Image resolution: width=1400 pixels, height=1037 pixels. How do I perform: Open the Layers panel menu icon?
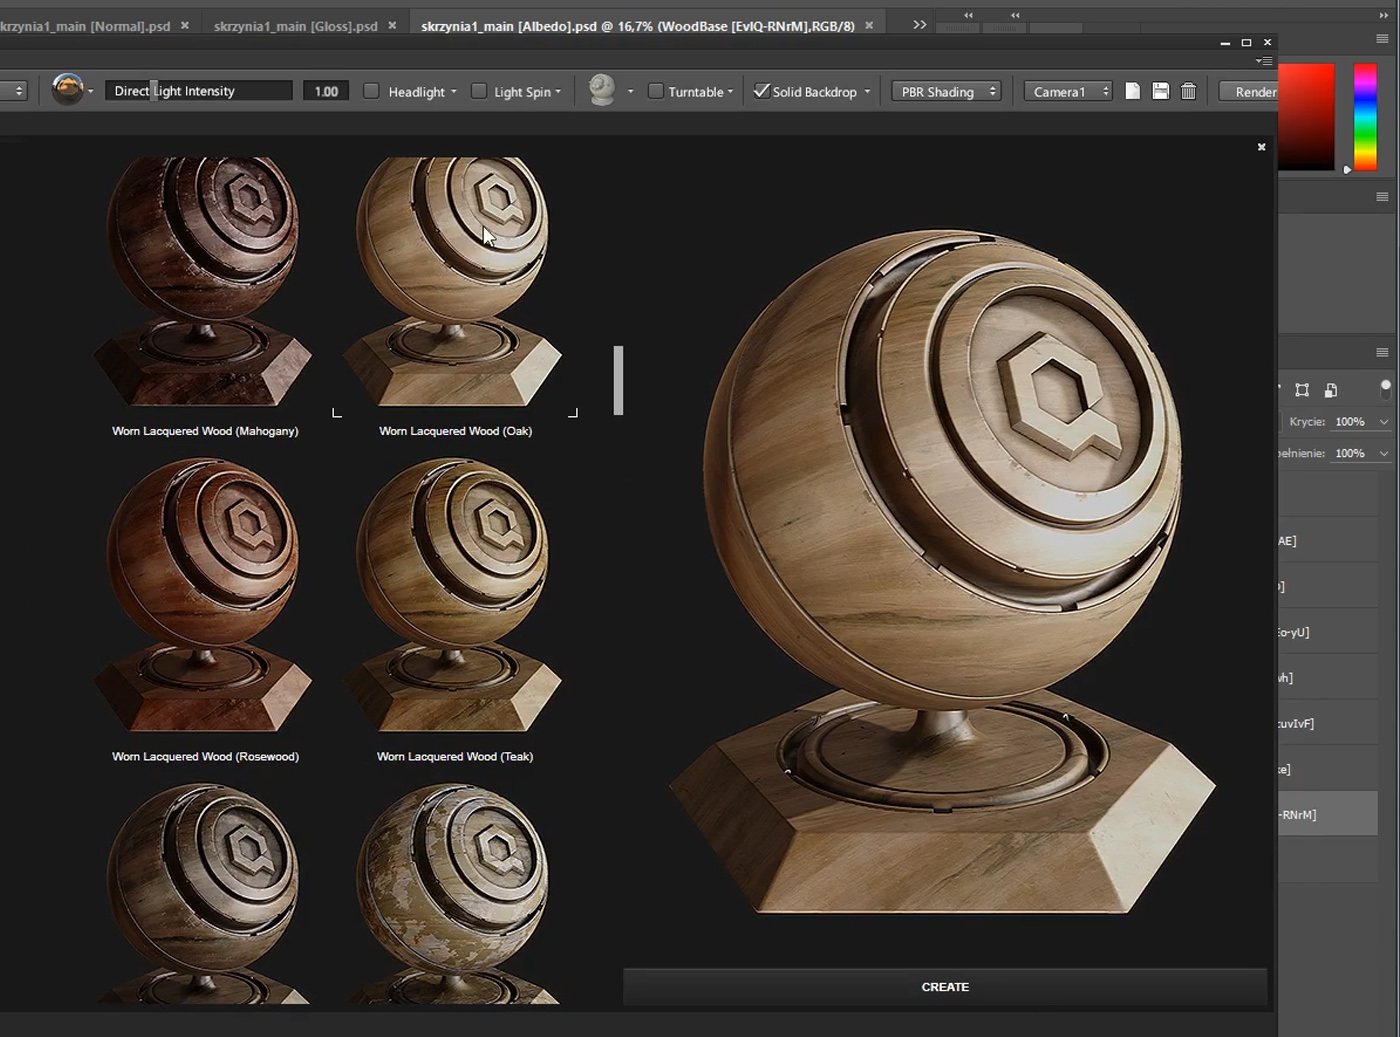pyautogui.click(x=1383, y=352)
